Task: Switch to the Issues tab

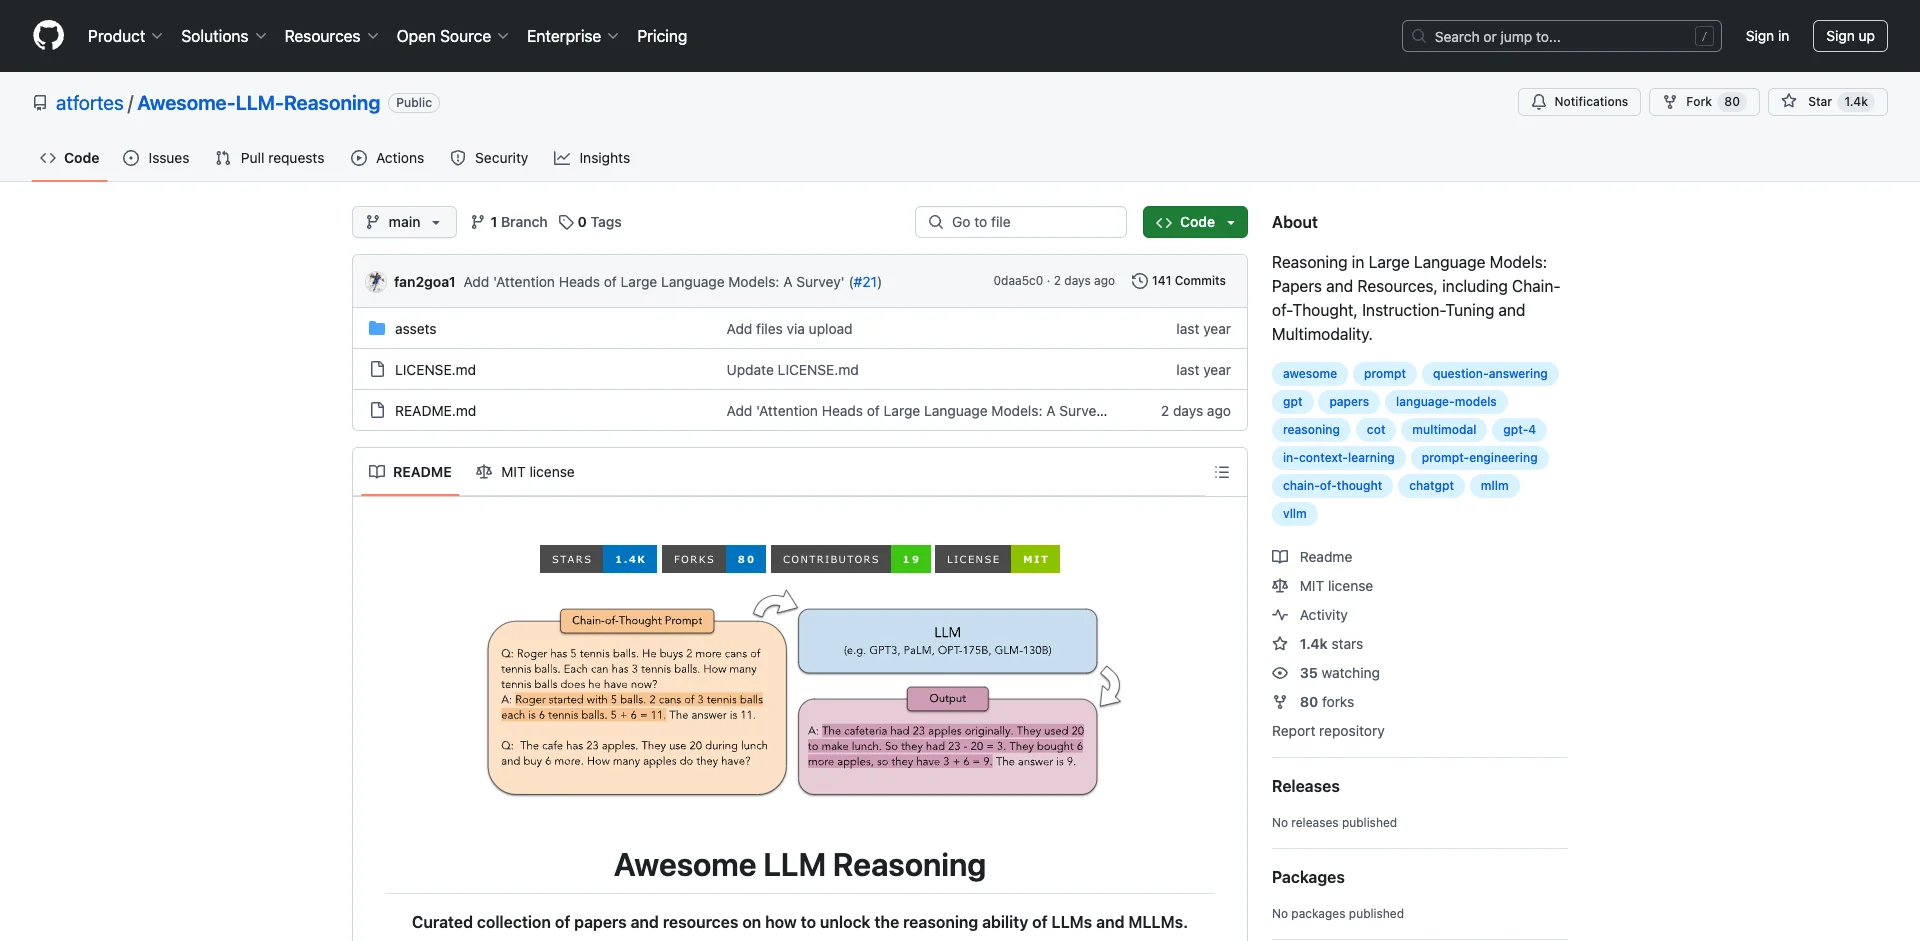Action: point(156,158)
